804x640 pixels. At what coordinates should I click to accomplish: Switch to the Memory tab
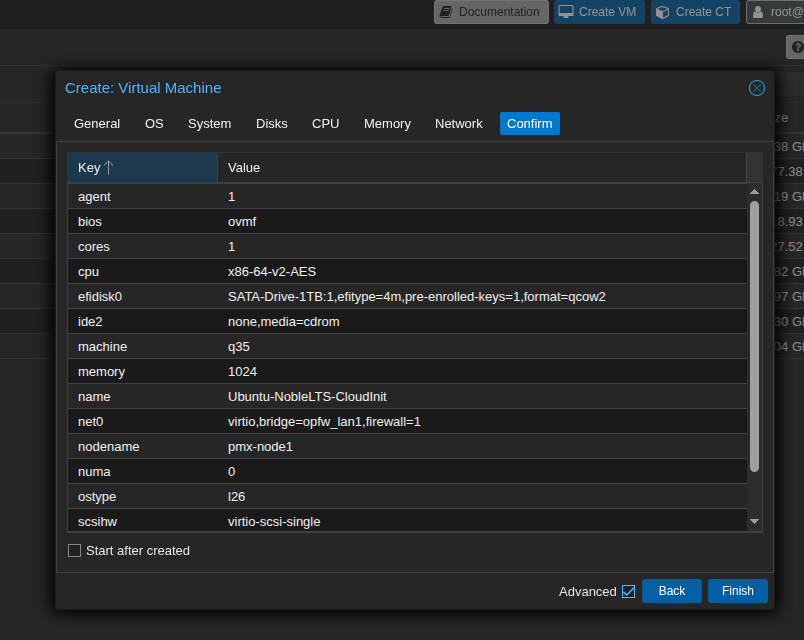click(387, 124)
